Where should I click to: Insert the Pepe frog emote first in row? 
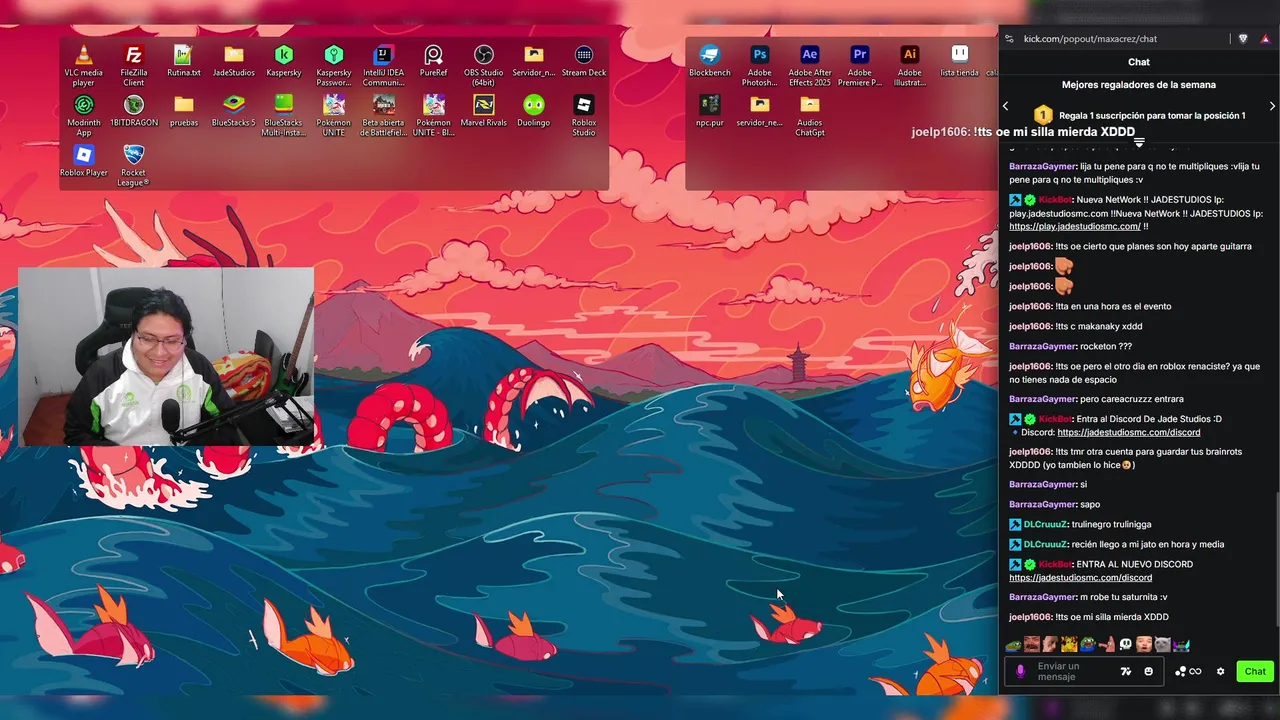click(1014, 645)
